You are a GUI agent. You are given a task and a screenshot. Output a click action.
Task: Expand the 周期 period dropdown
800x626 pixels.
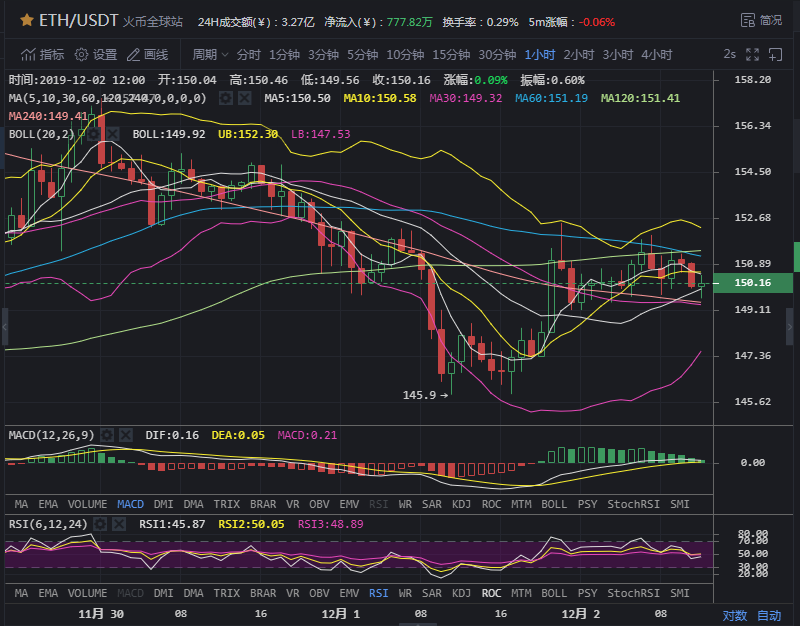(210, 55)
